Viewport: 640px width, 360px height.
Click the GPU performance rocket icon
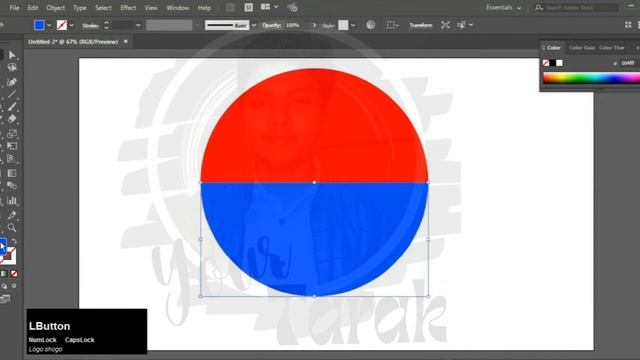point(292,7)
